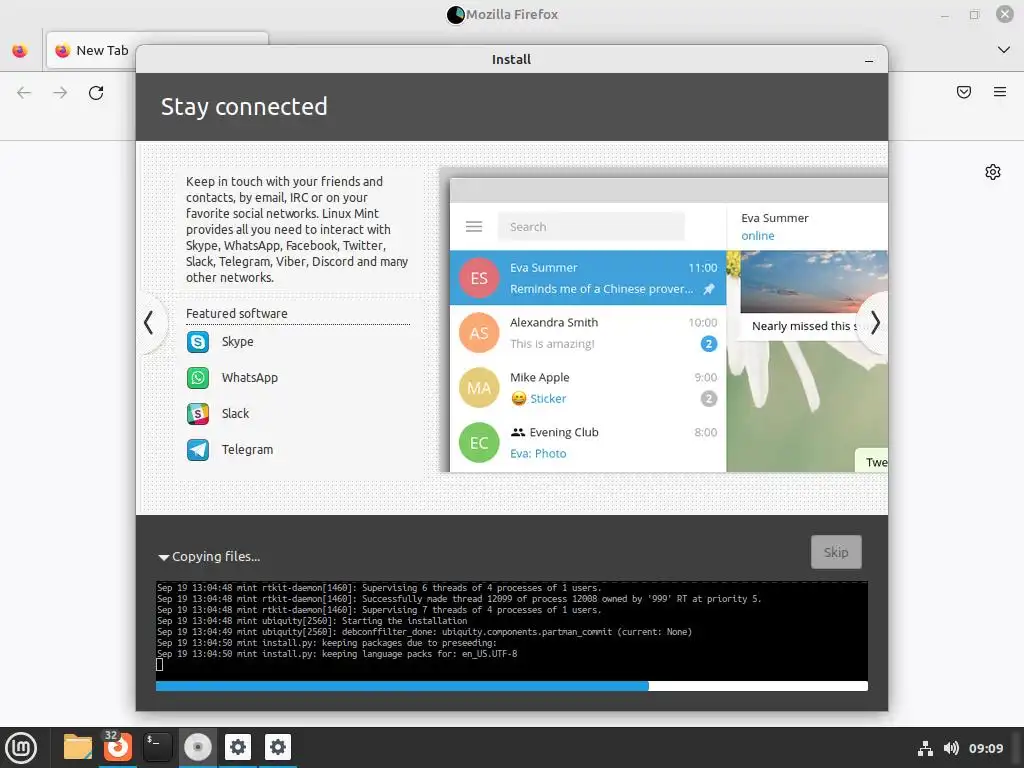Click the WhatsApp icon in Featured software
Viewport: 1024px width, 768px height.
pyautogui.click(x=198, y=377)
